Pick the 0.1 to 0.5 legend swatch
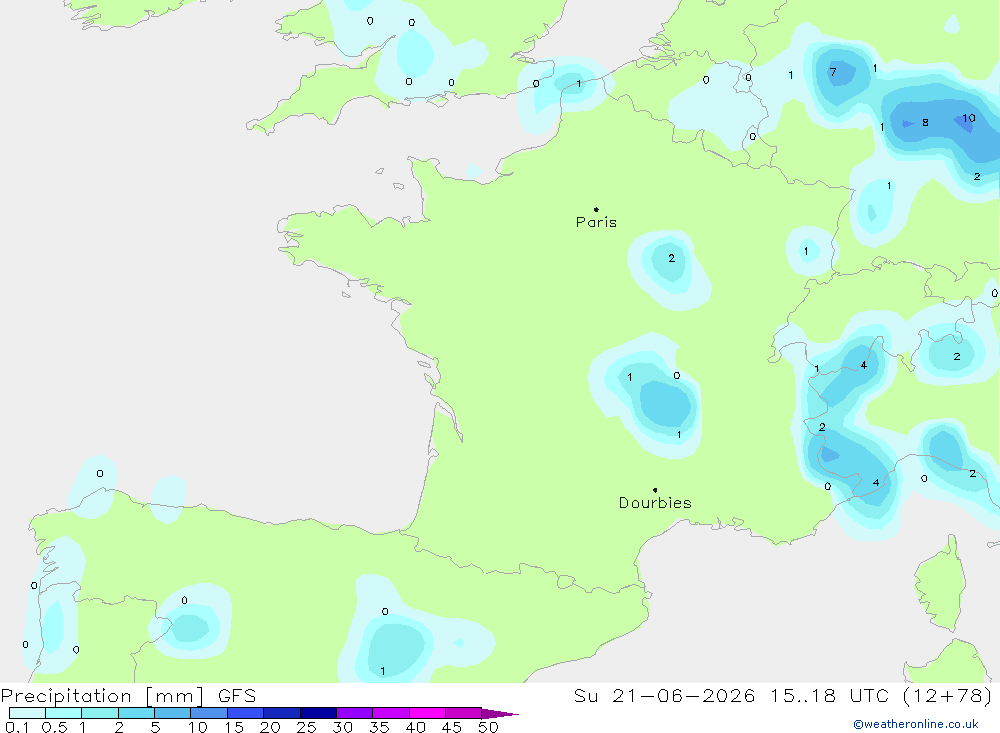1000x733 pixels. (27, 713)
